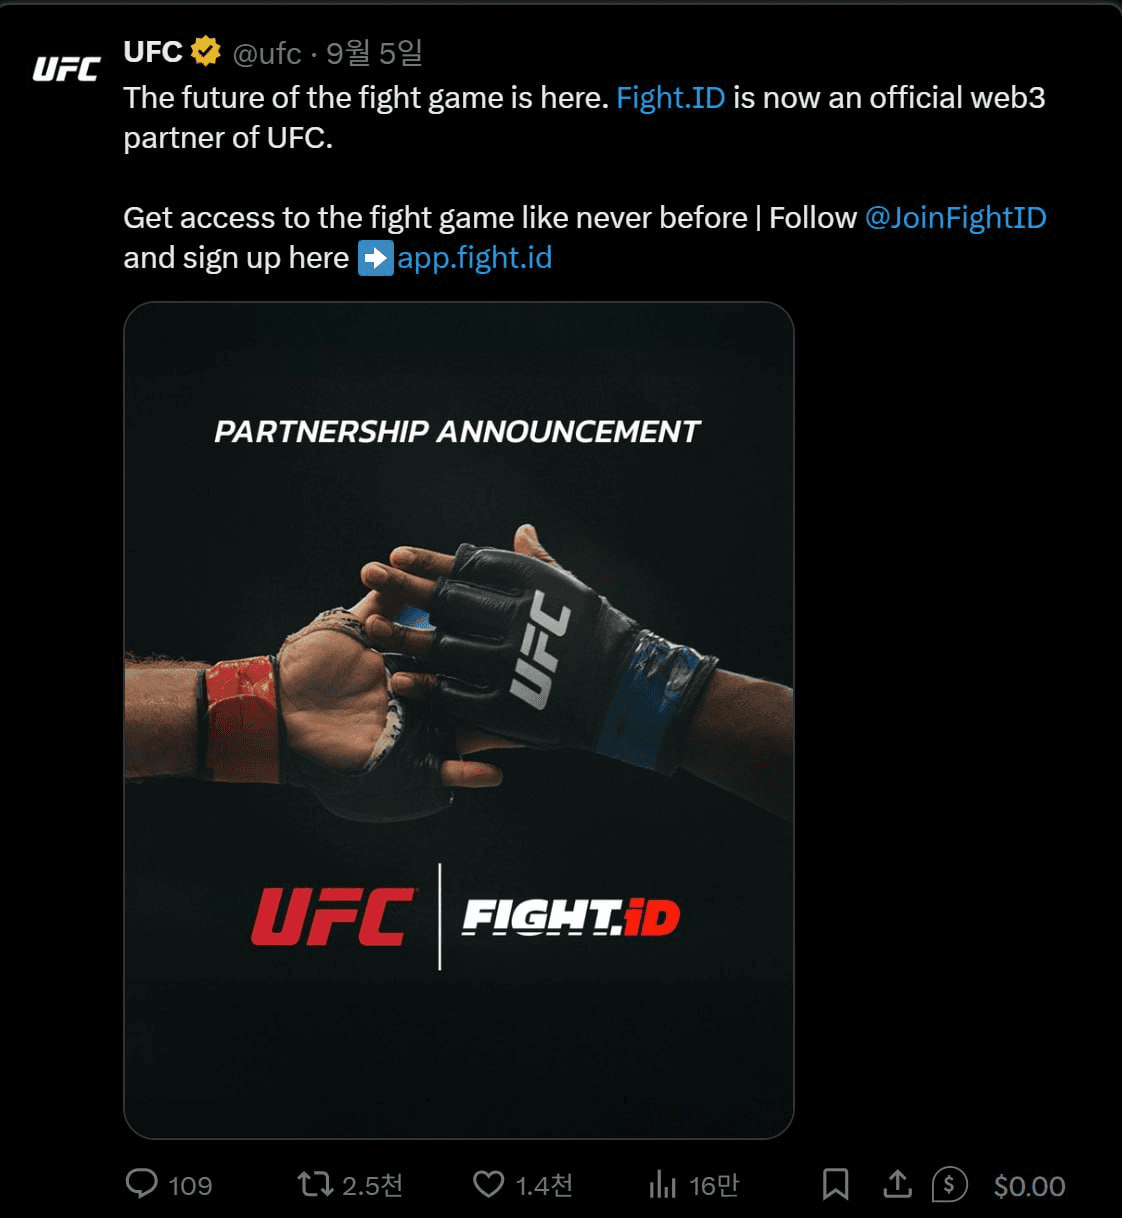This screenshot has height=1218, width=1122.
Task: Click the dollar tip bubble icon
Action: pos(949,1185)
